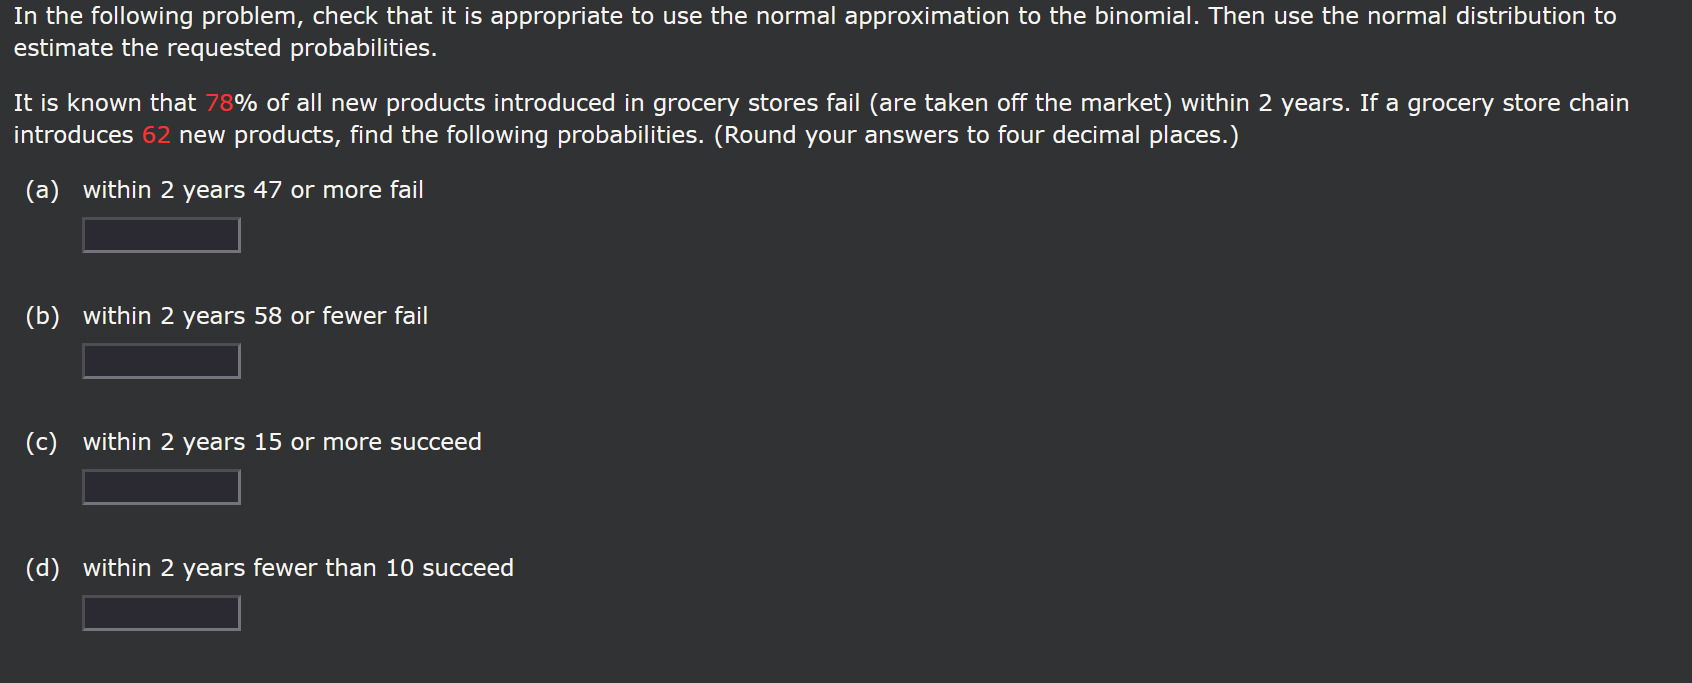The image size is (1692, 683).
Task: Click the (c) part label
Action: [x=42, y=442]
